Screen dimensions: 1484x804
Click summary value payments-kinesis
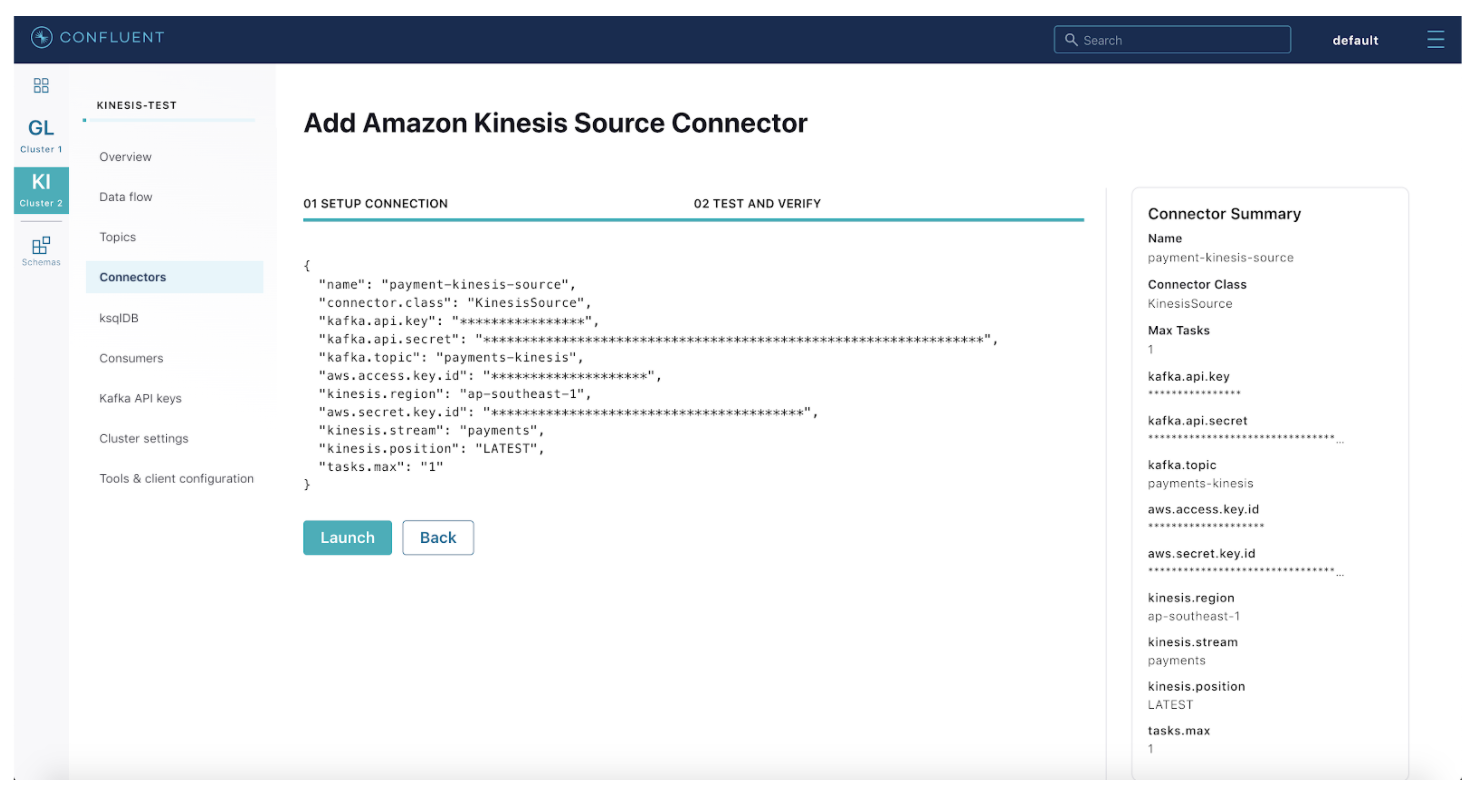tap(1200, 483)
